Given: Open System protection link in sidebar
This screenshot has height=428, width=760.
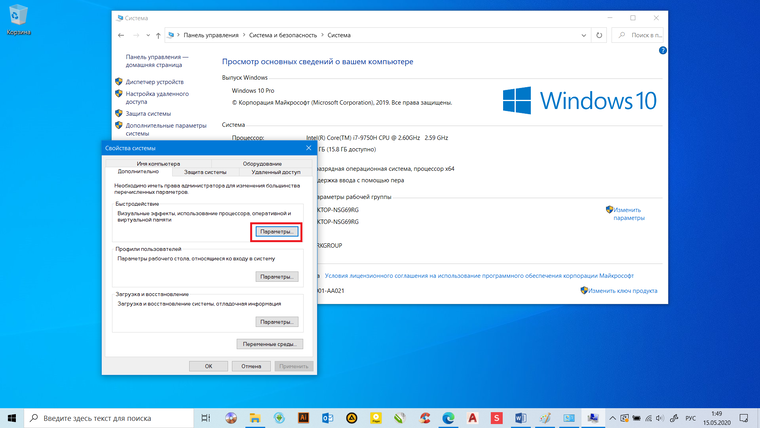Looking at the screenshot, I should point(148,113).
